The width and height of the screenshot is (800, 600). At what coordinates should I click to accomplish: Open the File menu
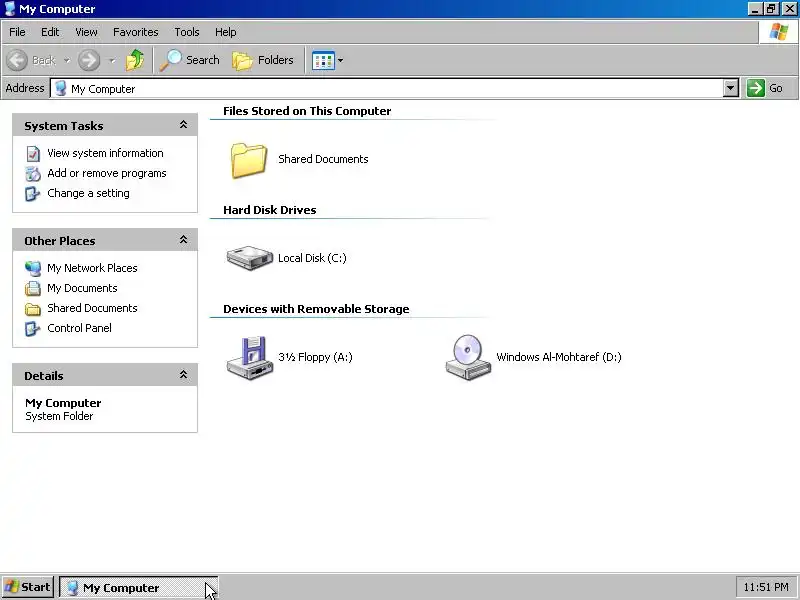(17, 32)
